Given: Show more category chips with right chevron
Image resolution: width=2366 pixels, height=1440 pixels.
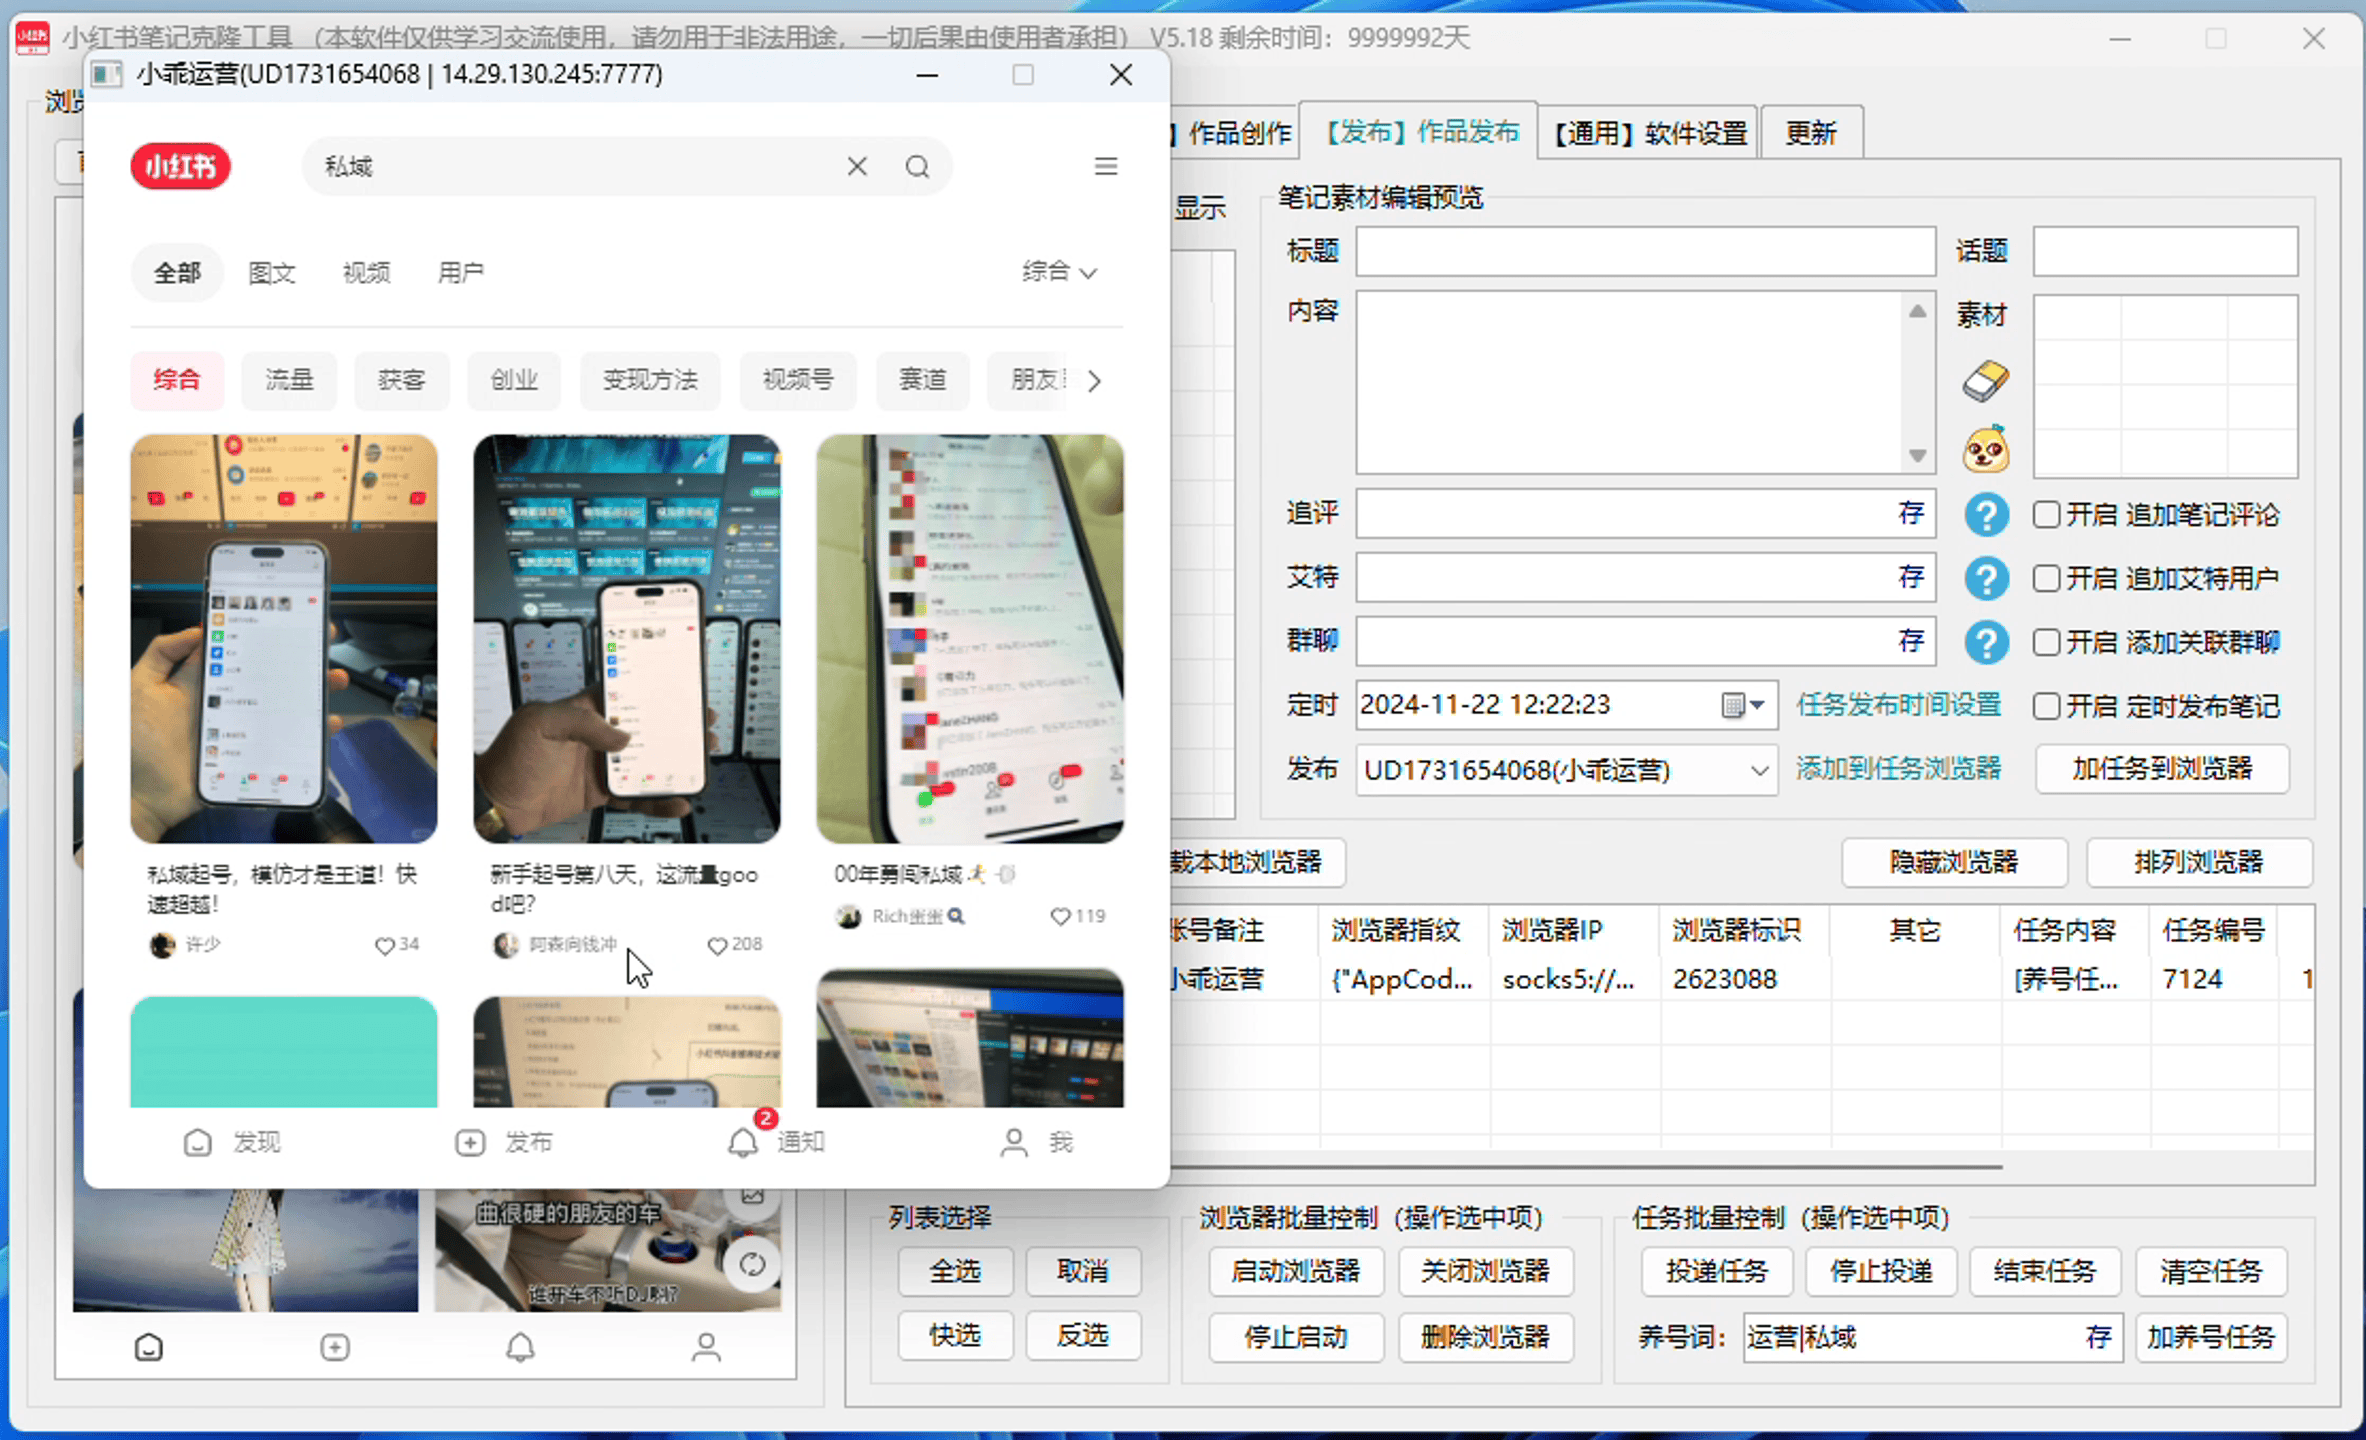Looking at the screenshot, I should click(x=1094, y=381).
